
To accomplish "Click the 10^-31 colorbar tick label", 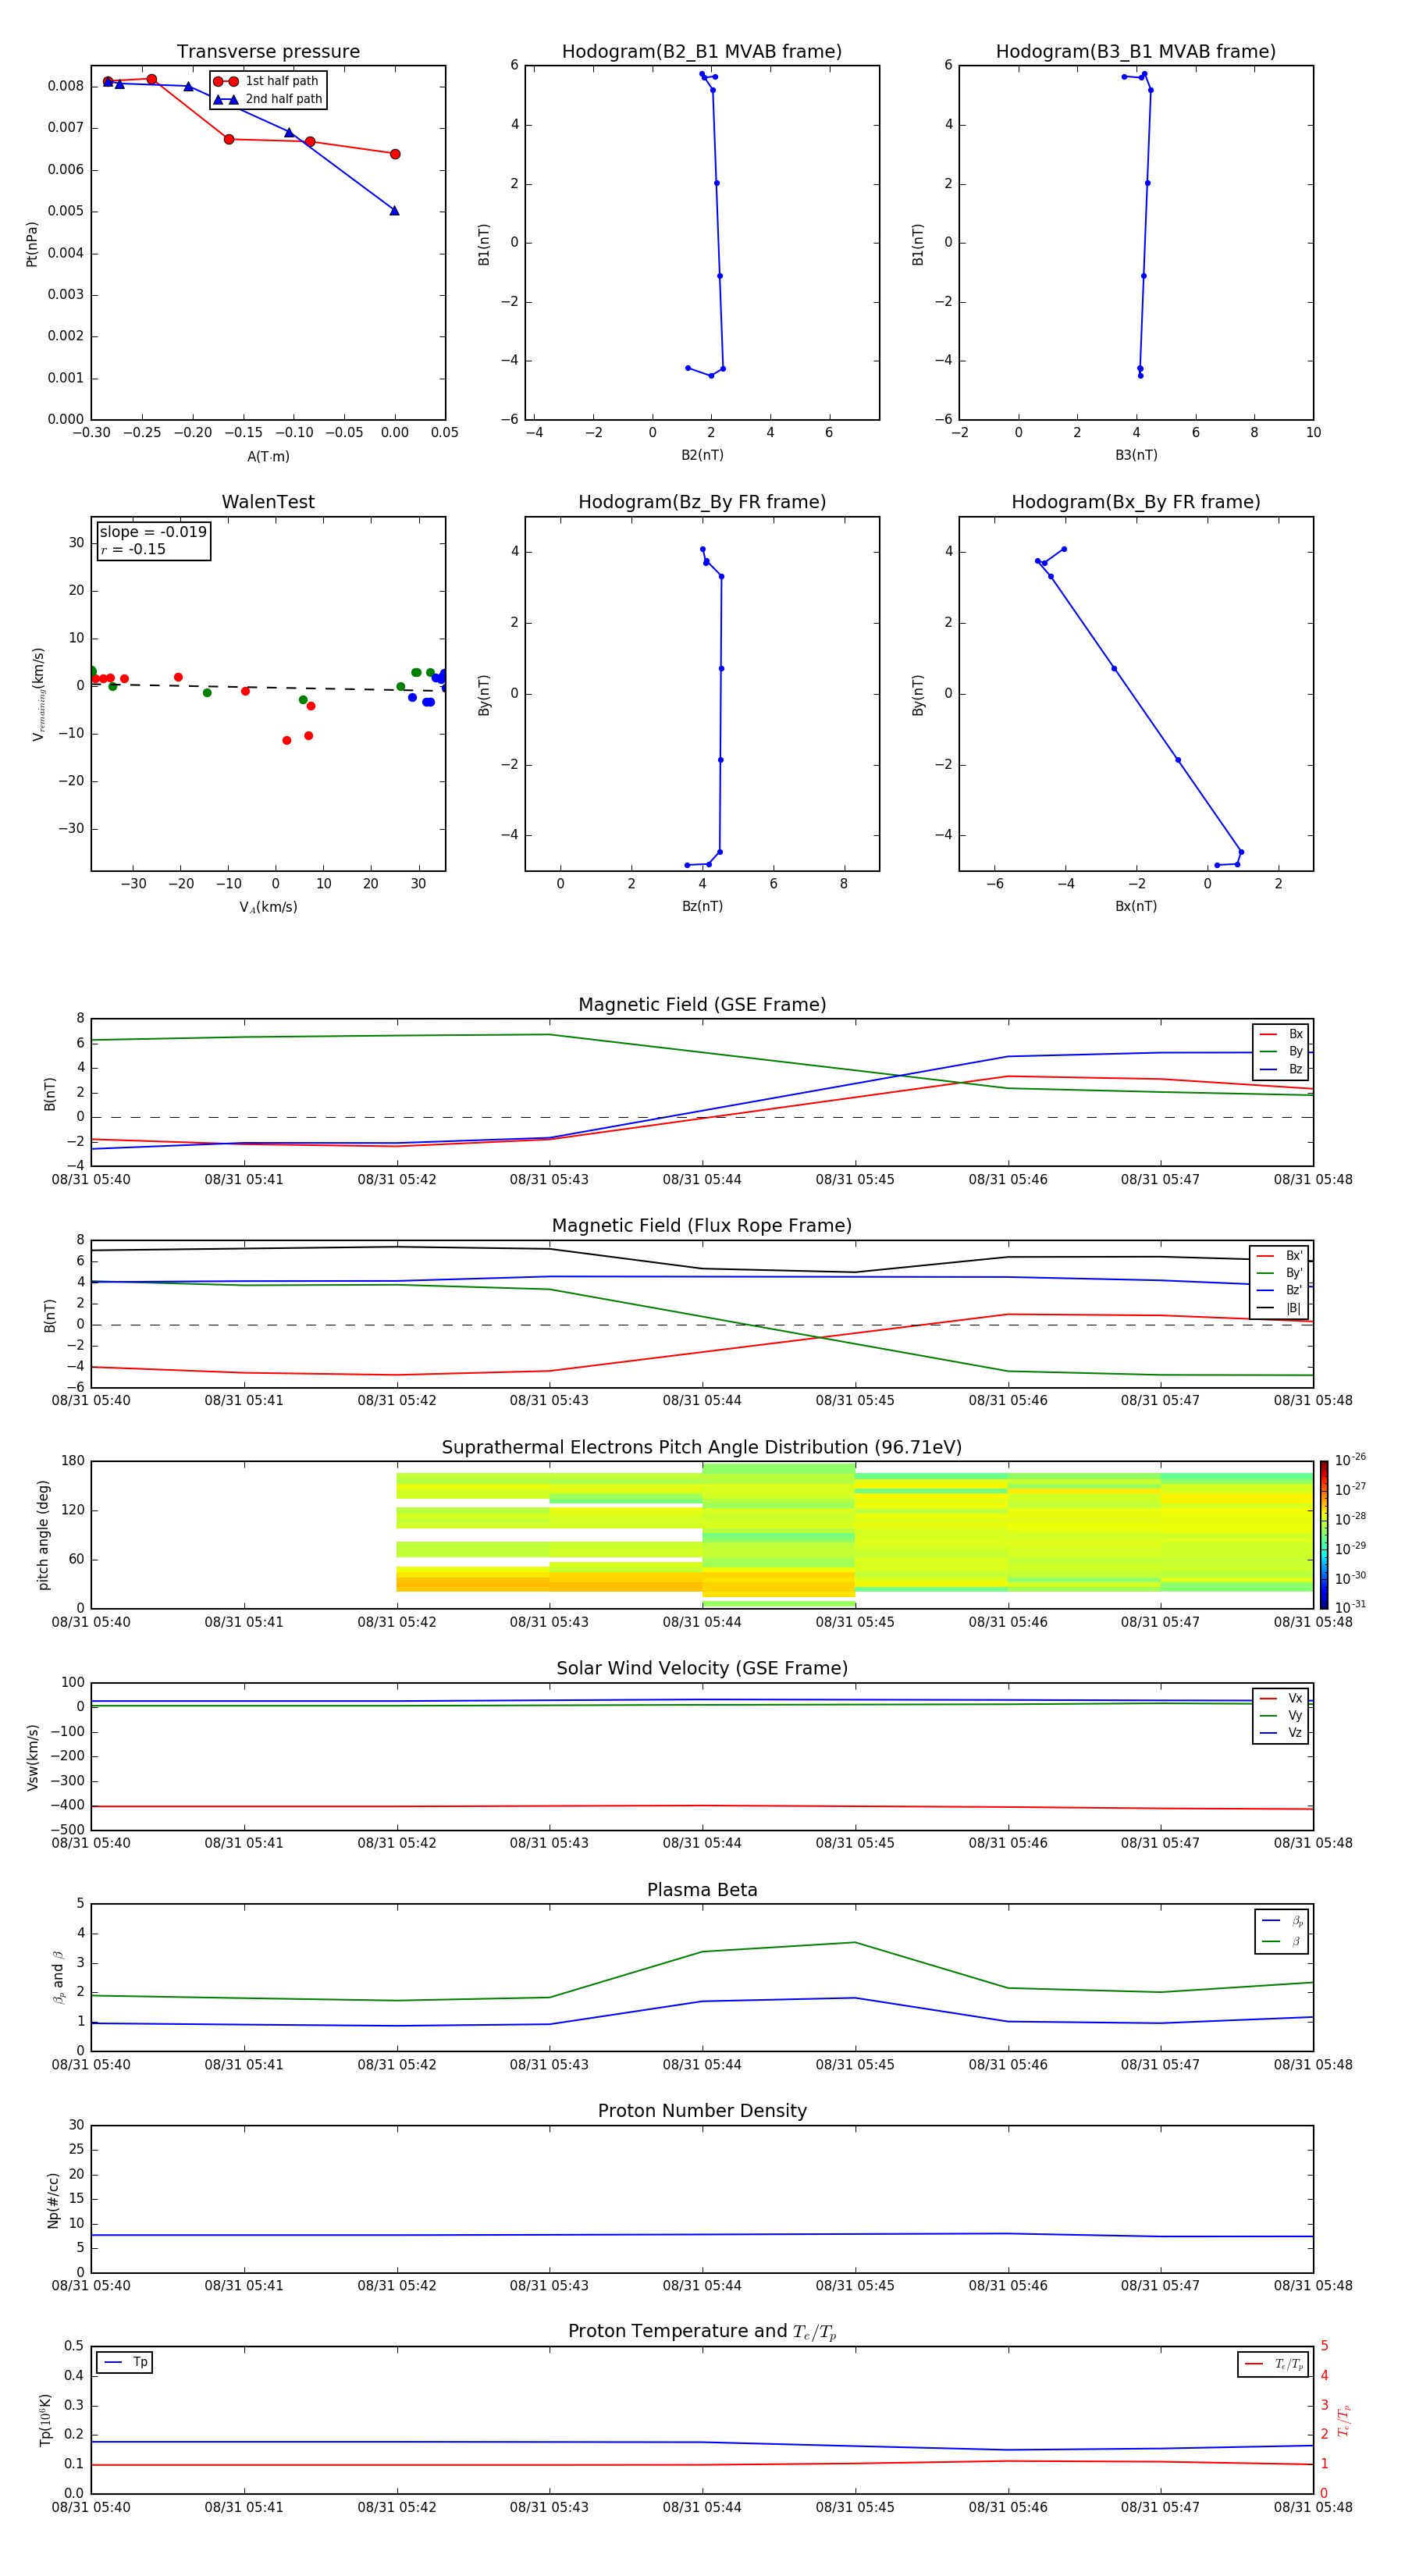I will (1350, 1607).
